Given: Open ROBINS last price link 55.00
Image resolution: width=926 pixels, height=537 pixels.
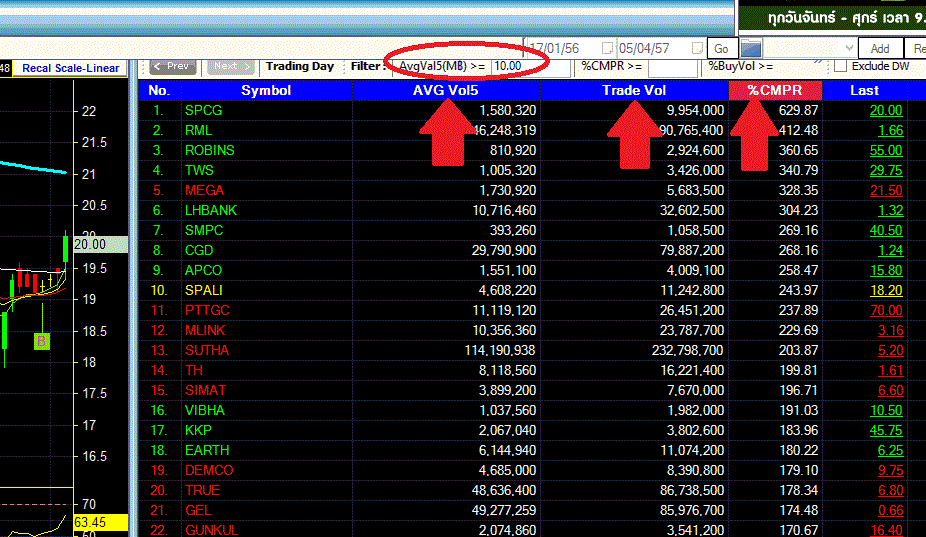Looking at the screenshot, I should 886,151.
